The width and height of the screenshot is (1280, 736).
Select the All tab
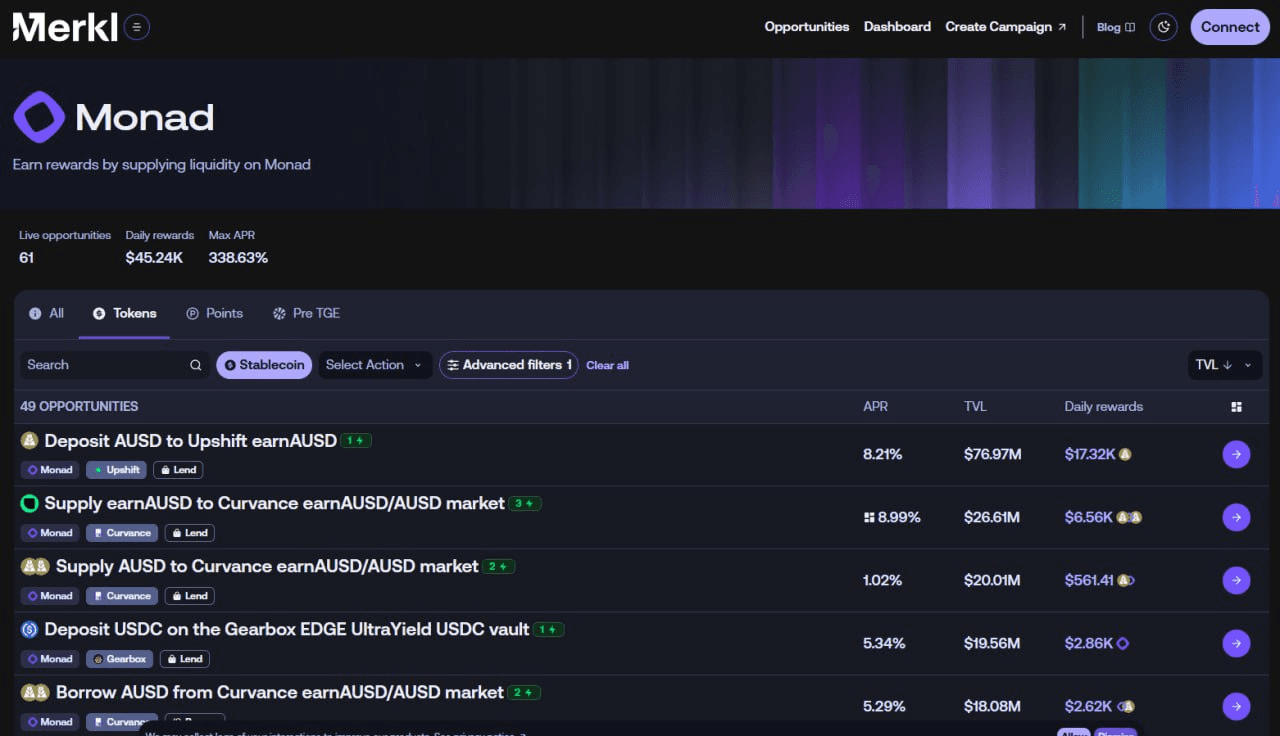point(47,313)
